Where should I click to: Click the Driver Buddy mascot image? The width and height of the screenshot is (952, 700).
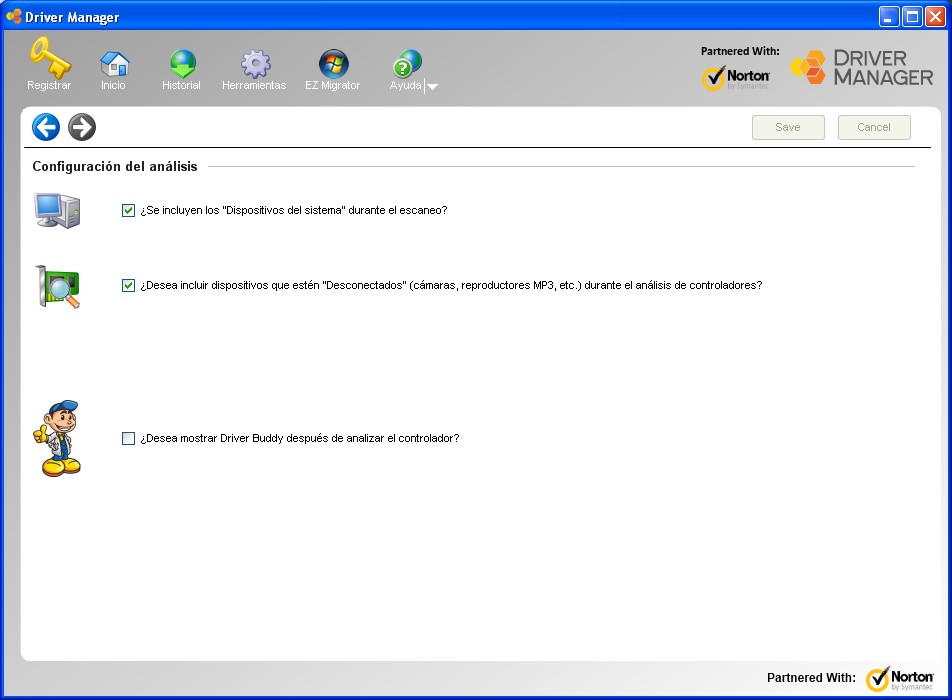click(58, 438)
